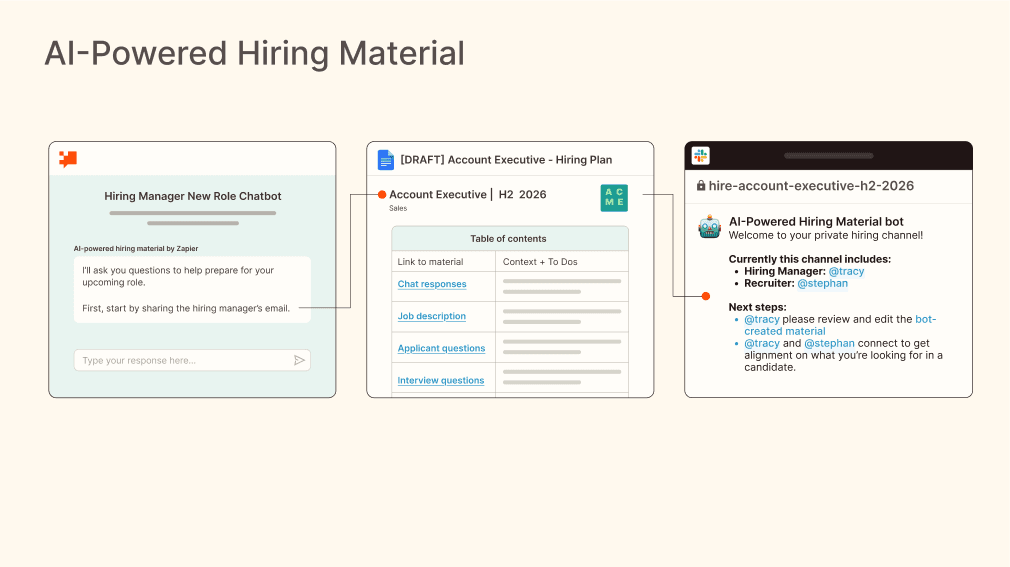This screenshot has height=567, width=1010.
Task: Click the send arrow icon in chat input
Action: pyautogui.click(x=299, y=360)
